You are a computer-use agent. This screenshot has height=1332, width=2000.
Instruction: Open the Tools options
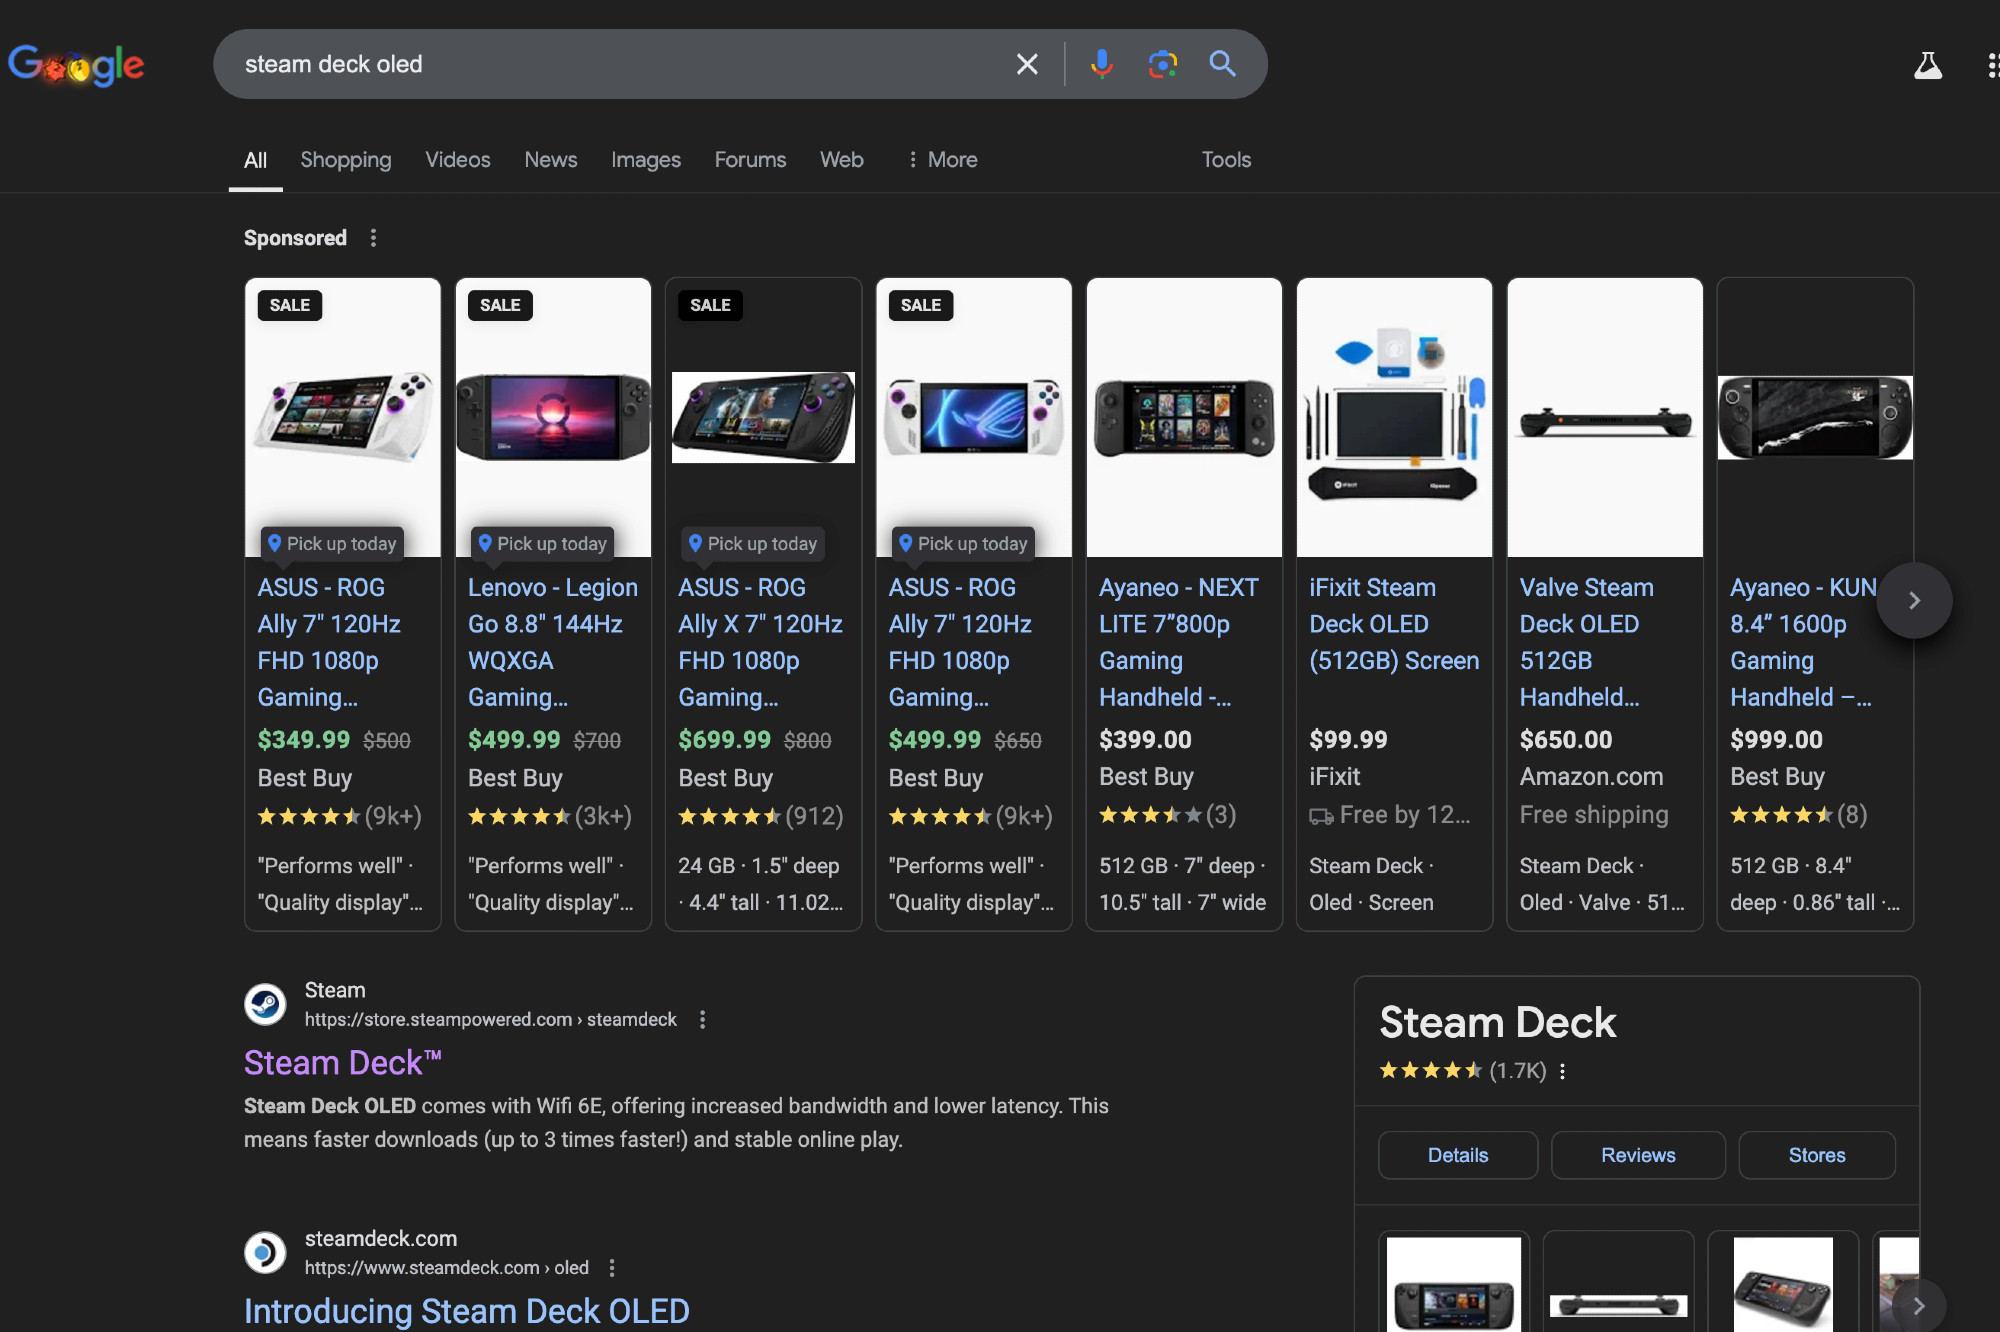[x=1226, y=160]
